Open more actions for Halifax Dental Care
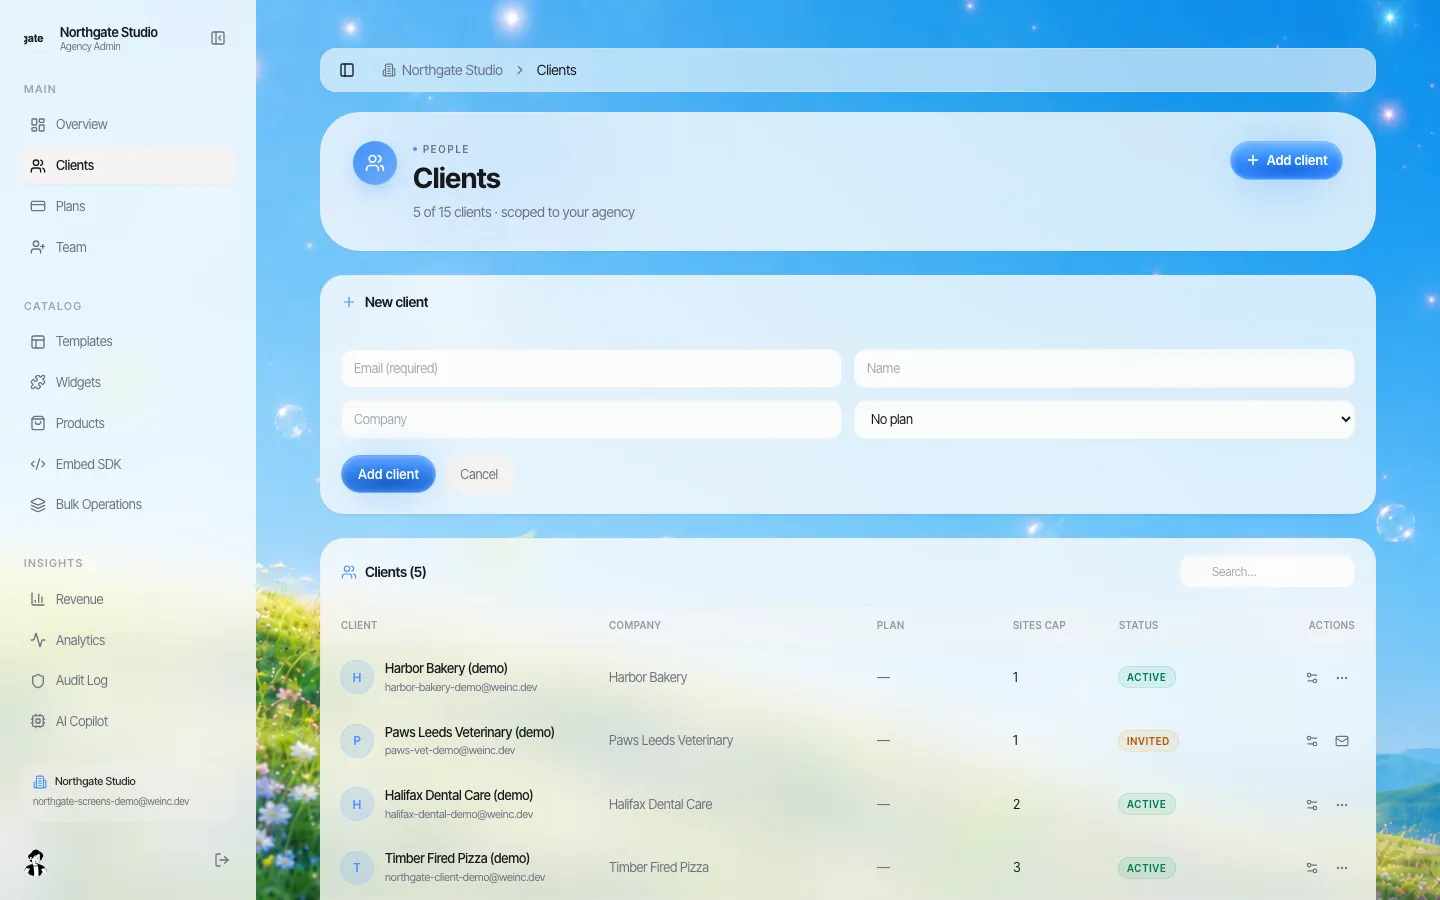The width and height of the screenshot is (1440, 900). point(1342,805)
